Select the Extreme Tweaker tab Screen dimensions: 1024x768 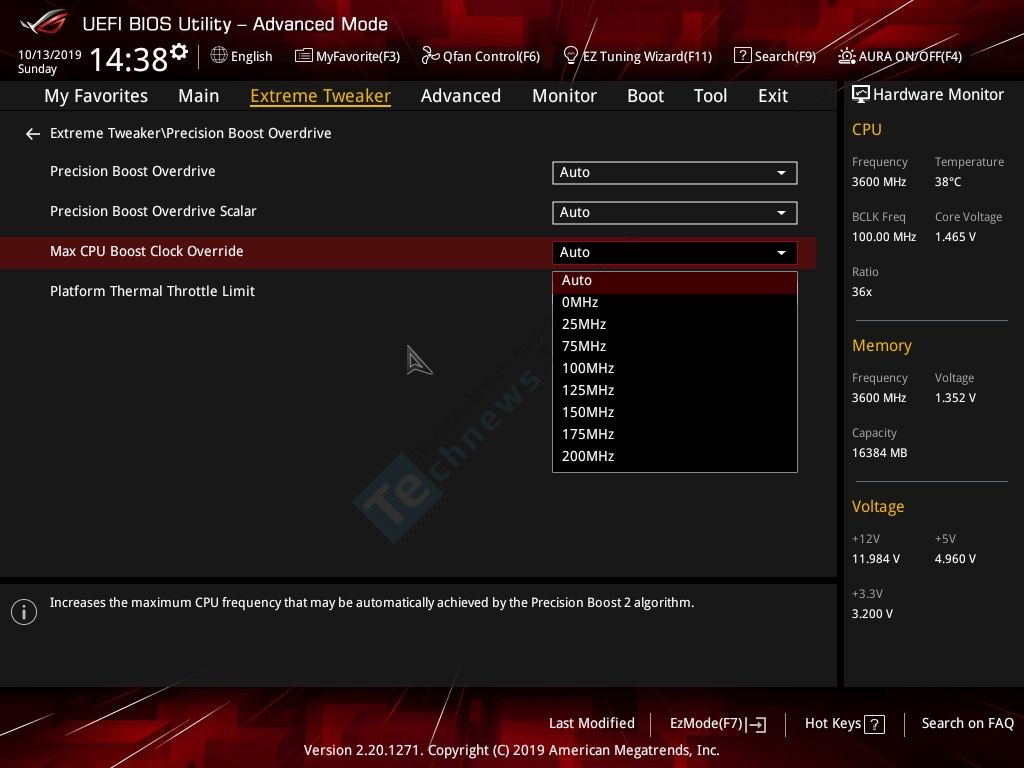point(321,96)
